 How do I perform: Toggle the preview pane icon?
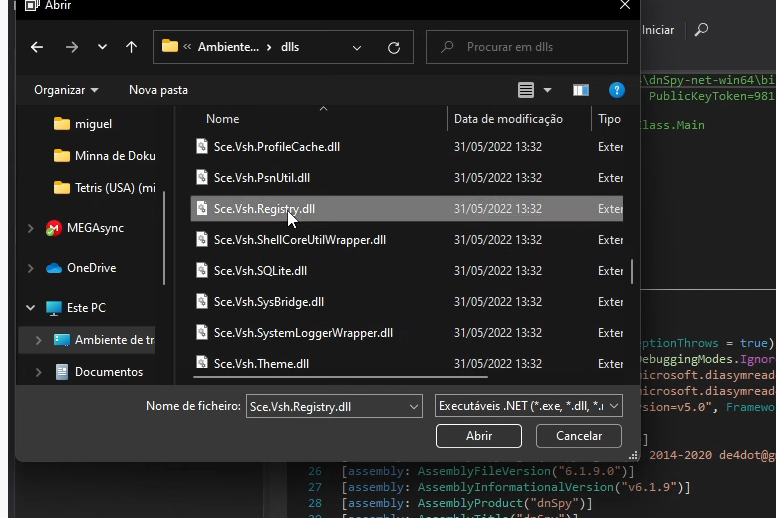point(580,90)
